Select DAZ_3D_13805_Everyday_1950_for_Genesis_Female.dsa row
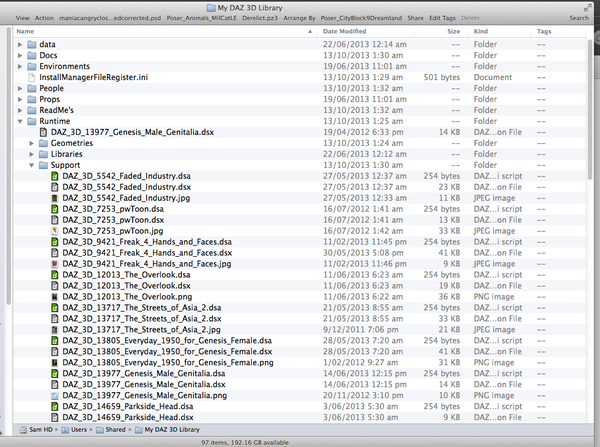This screenshot has height=447, width=600. pyautogui.click(x=299, y=341)
